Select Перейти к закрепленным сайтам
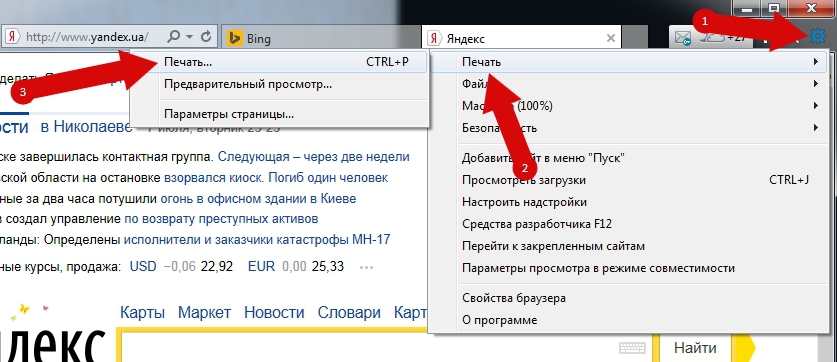The height and width of the screenshot is (362, 837). click(628, 246)
